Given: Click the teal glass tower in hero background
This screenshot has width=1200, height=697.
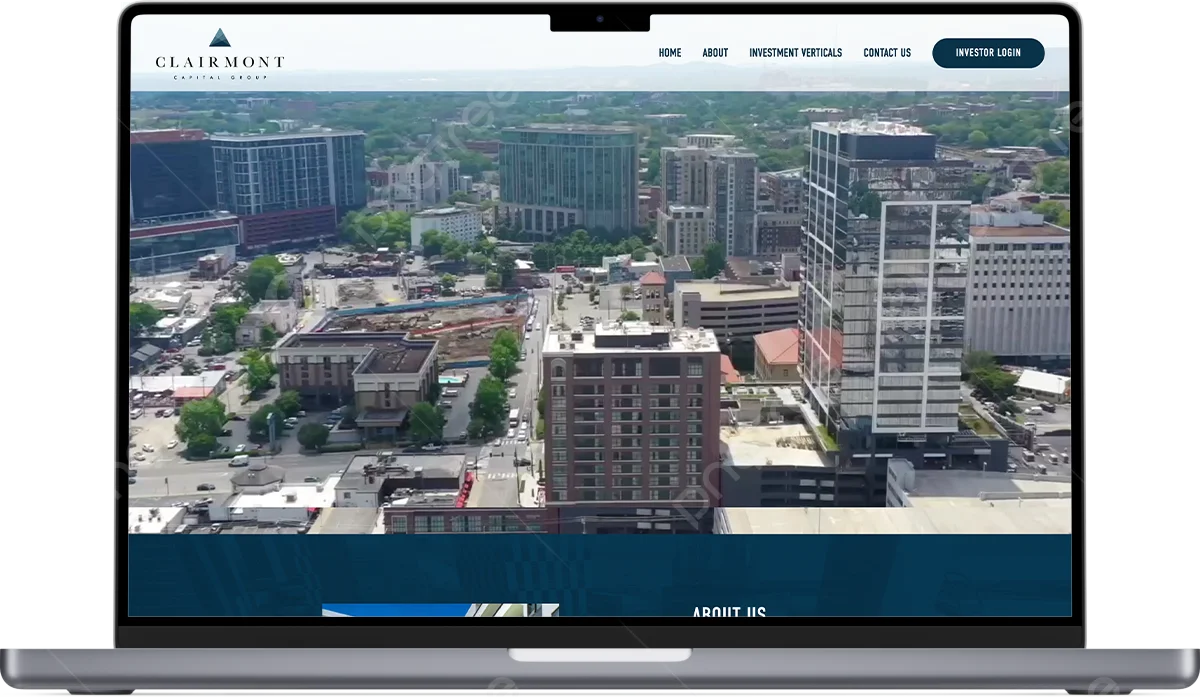Looking at the screenshot, I should pos(568,178).
